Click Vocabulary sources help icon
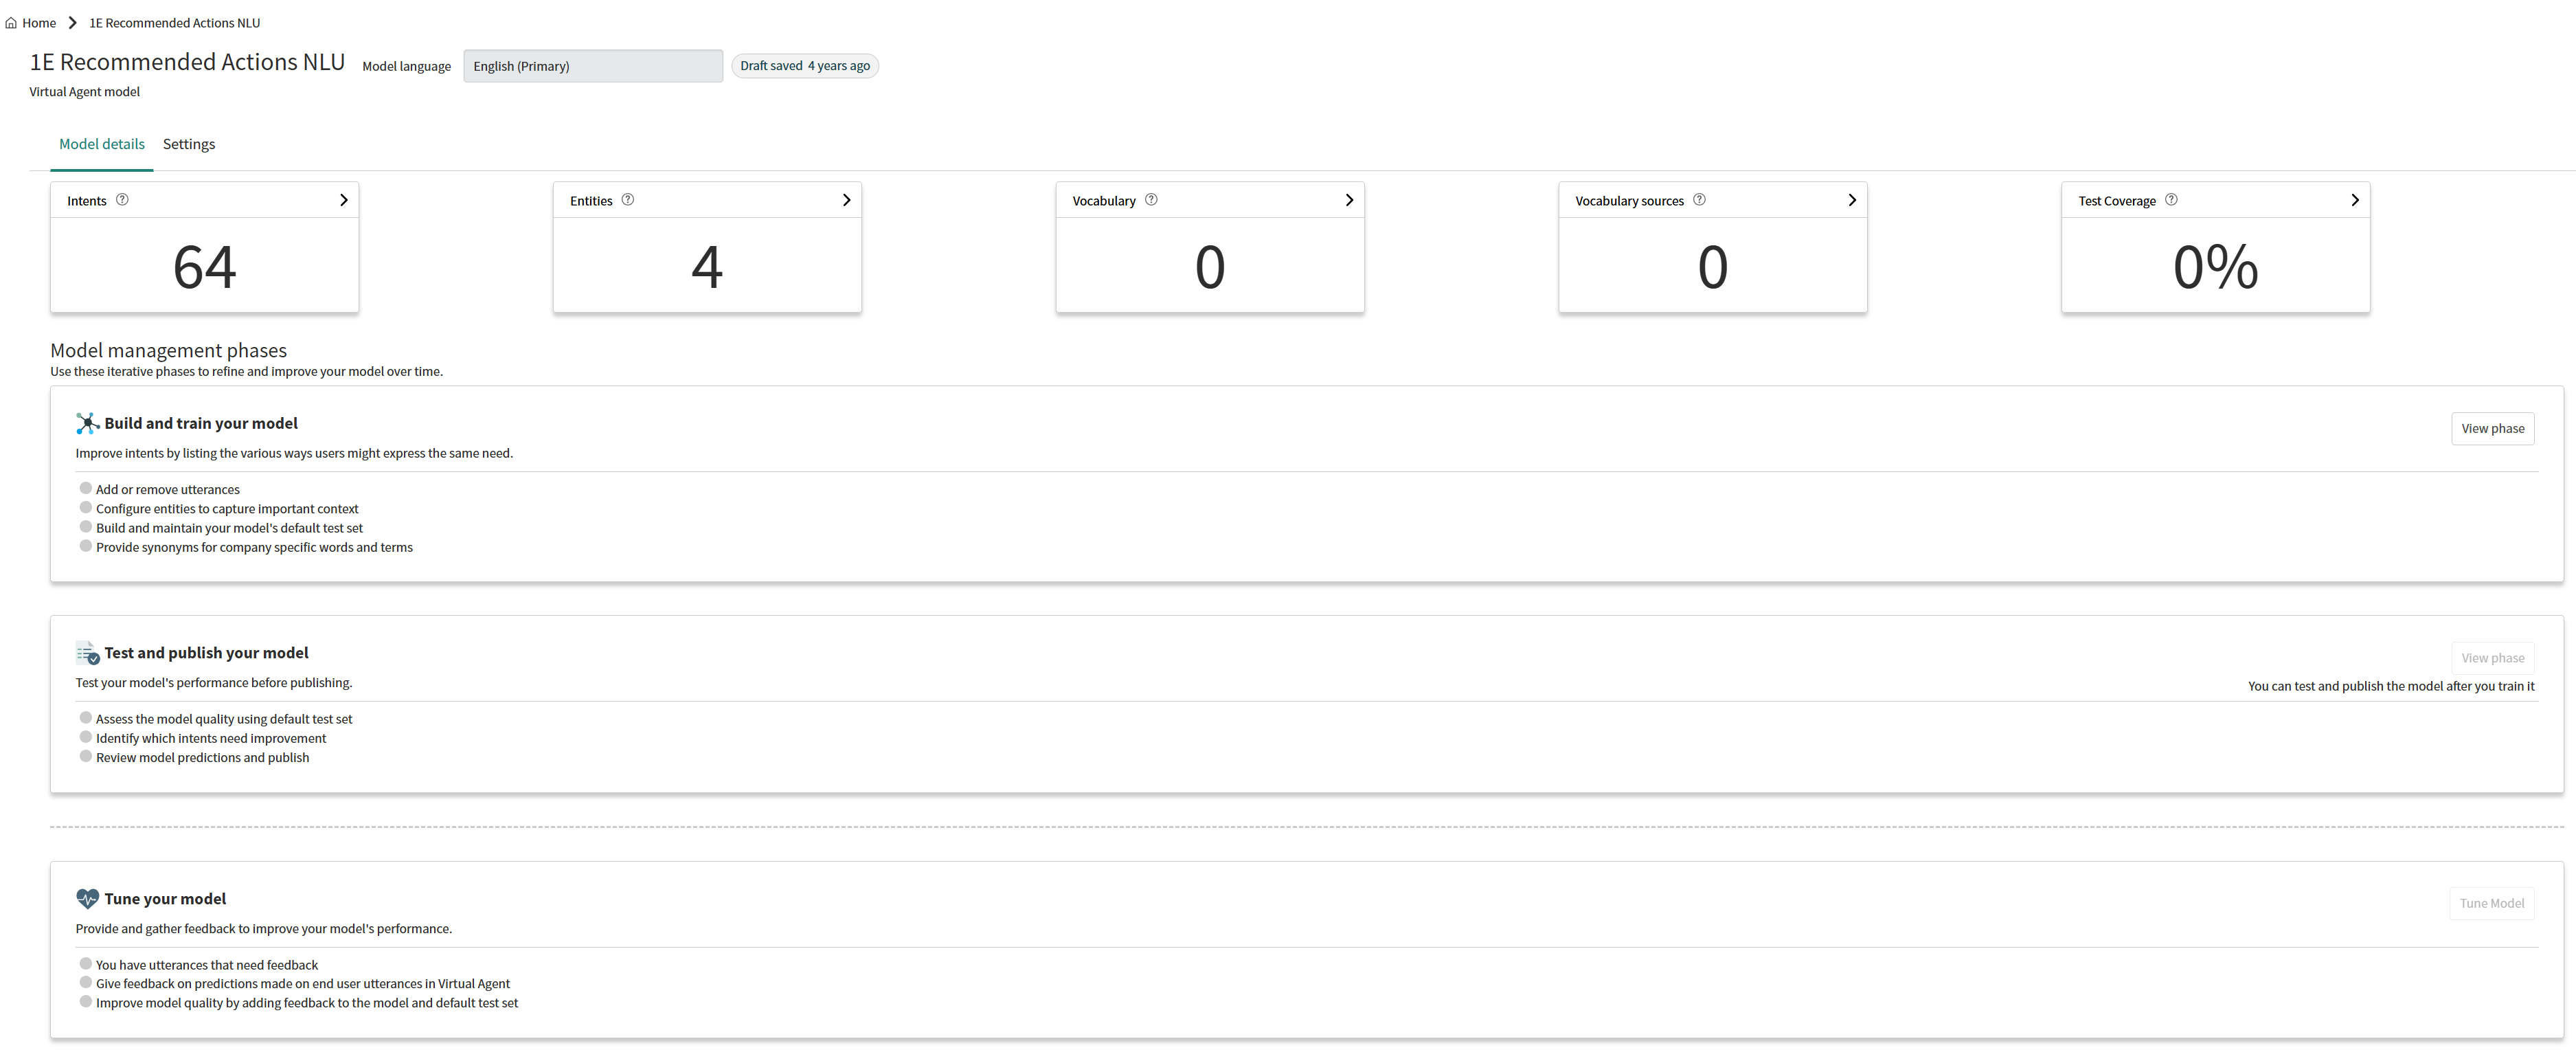Image resolution: width=2576 pixels, height=1050 pixels. [1699, 200]
